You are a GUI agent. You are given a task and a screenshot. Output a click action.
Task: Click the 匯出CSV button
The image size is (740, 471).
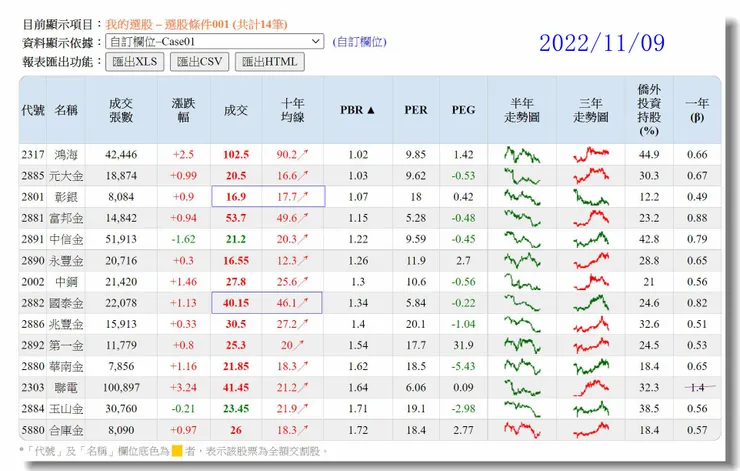[x=199, y=62]
